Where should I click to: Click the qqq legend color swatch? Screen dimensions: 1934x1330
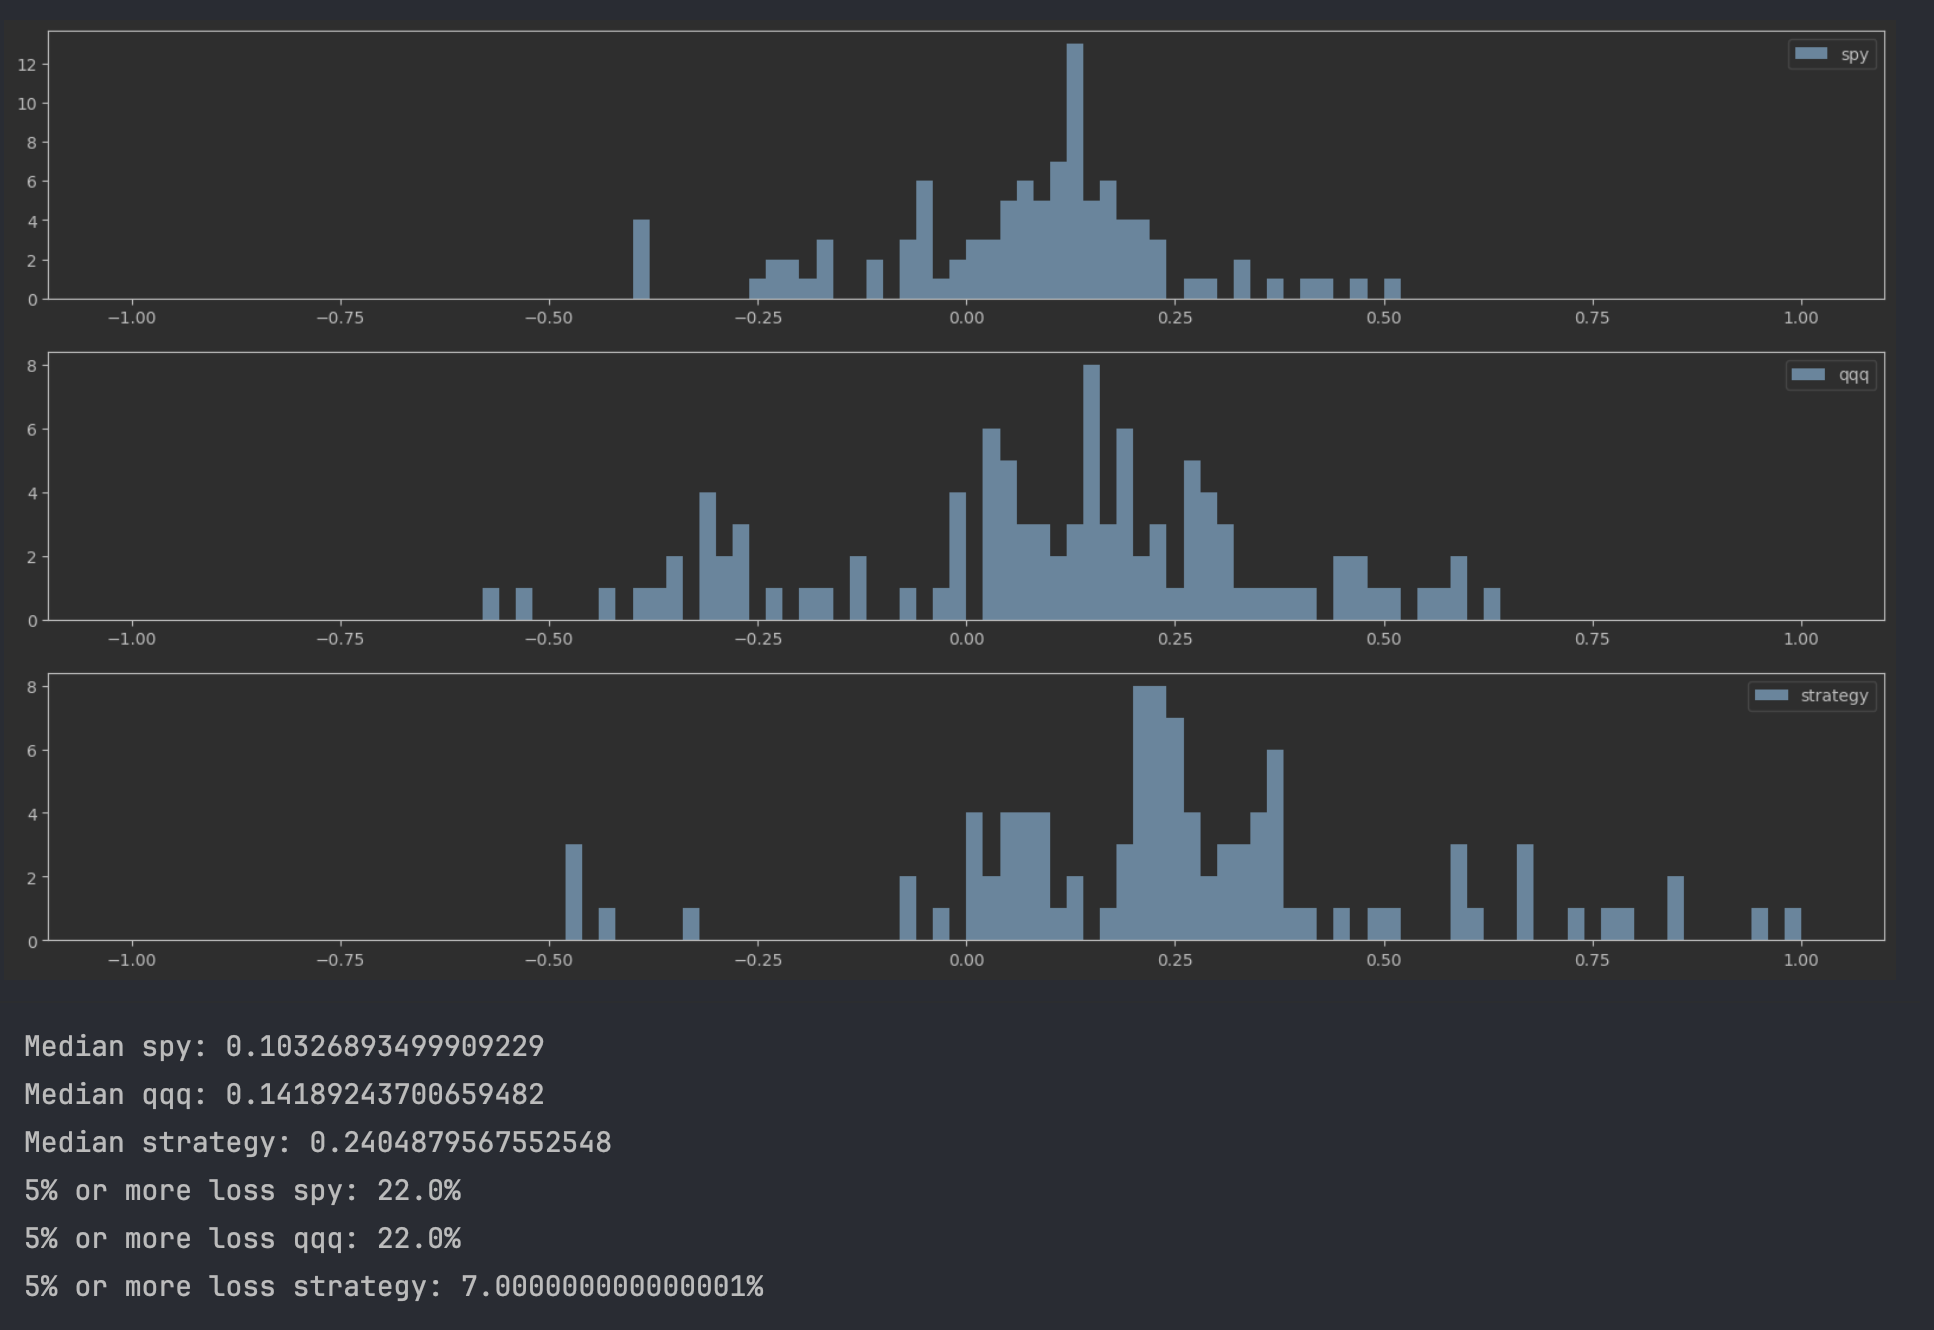tap(1808, 375)
